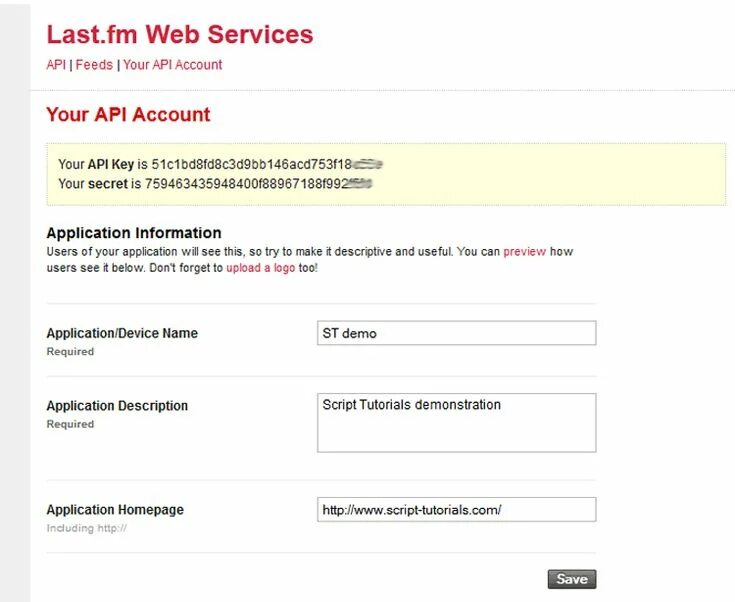Click the Last.fm Web Services title
Image resolution: width=735 pixels, height=602 pixels.
point(180,35)
